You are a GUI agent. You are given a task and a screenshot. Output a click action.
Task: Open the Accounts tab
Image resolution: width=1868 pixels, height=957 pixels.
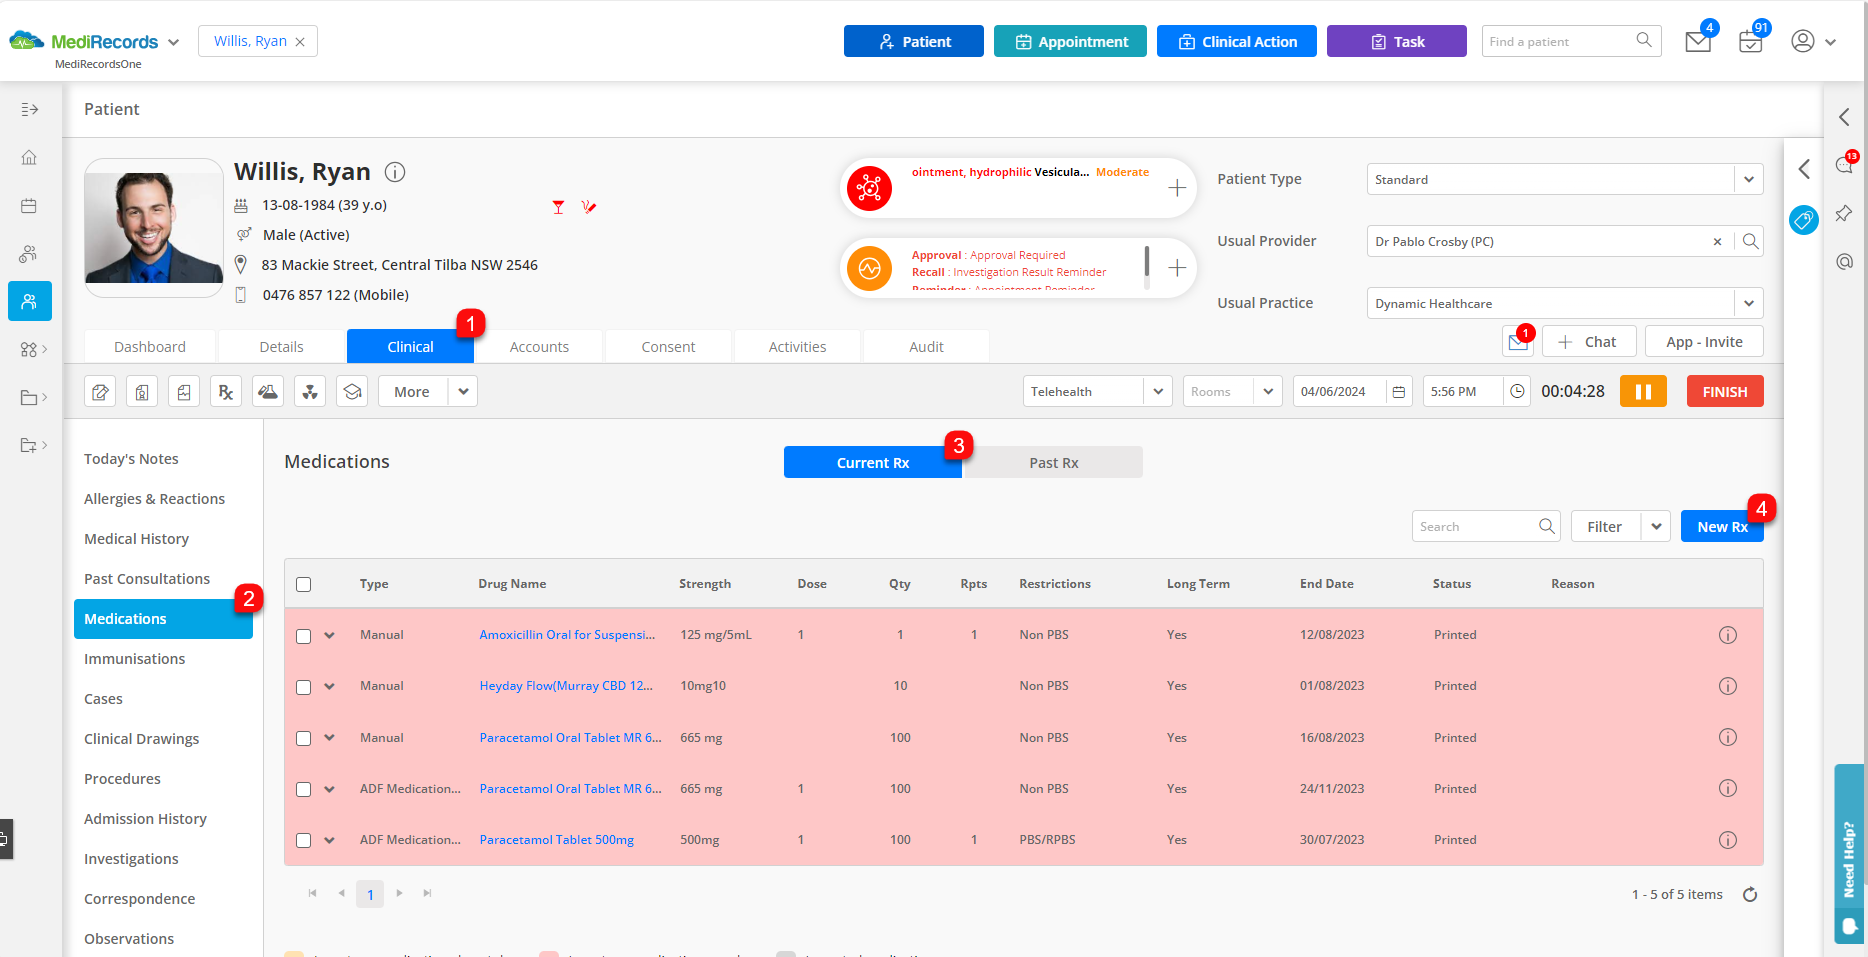tap(539, 347)
